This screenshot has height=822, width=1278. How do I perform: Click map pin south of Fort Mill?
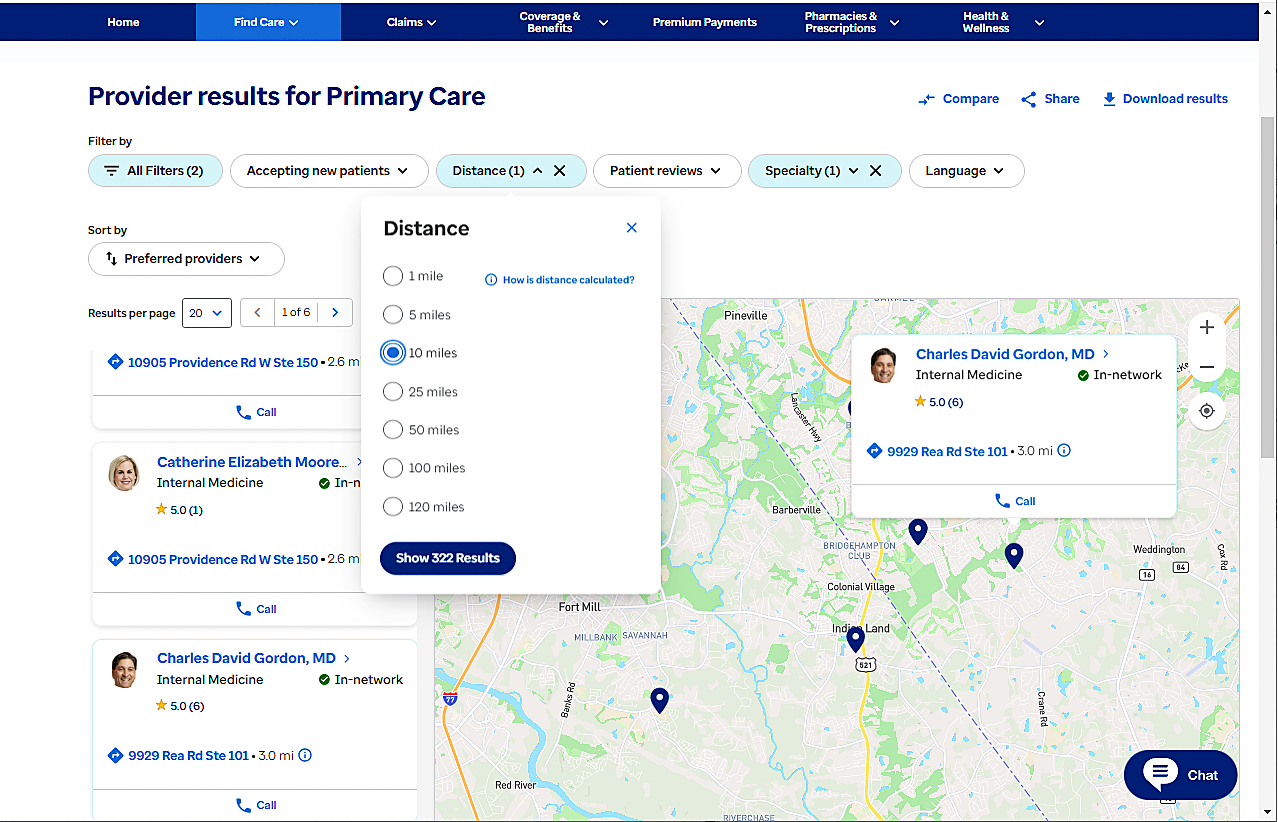658,701
